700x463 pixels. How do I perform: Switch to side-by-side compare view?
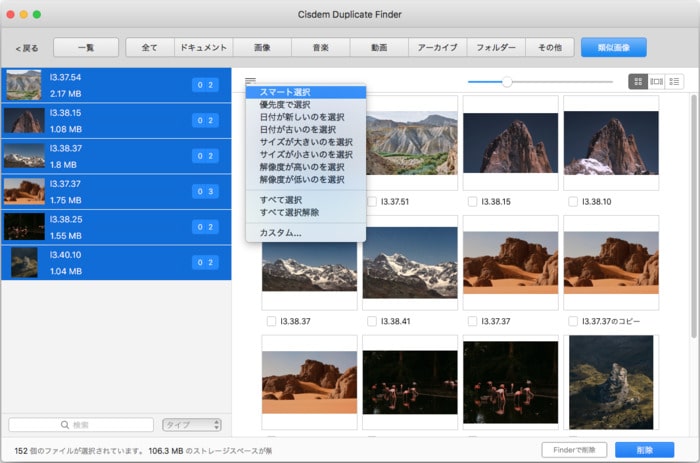coord(656,82)
